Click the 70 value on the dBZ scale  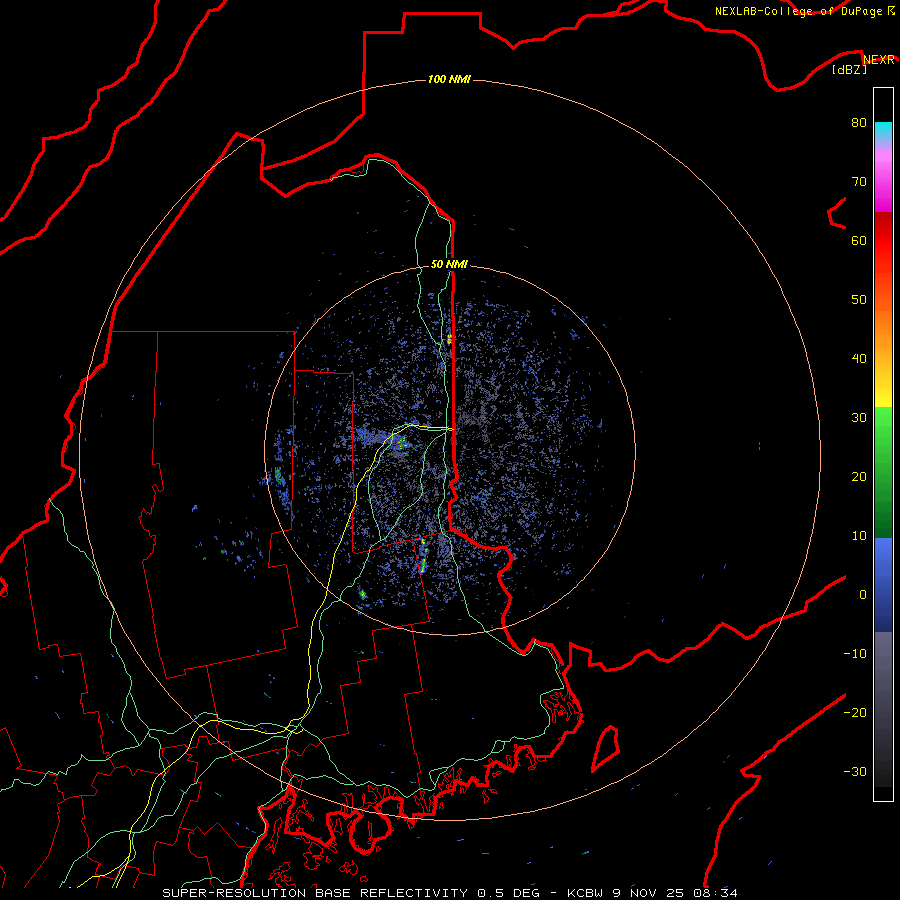coord(859,181)
